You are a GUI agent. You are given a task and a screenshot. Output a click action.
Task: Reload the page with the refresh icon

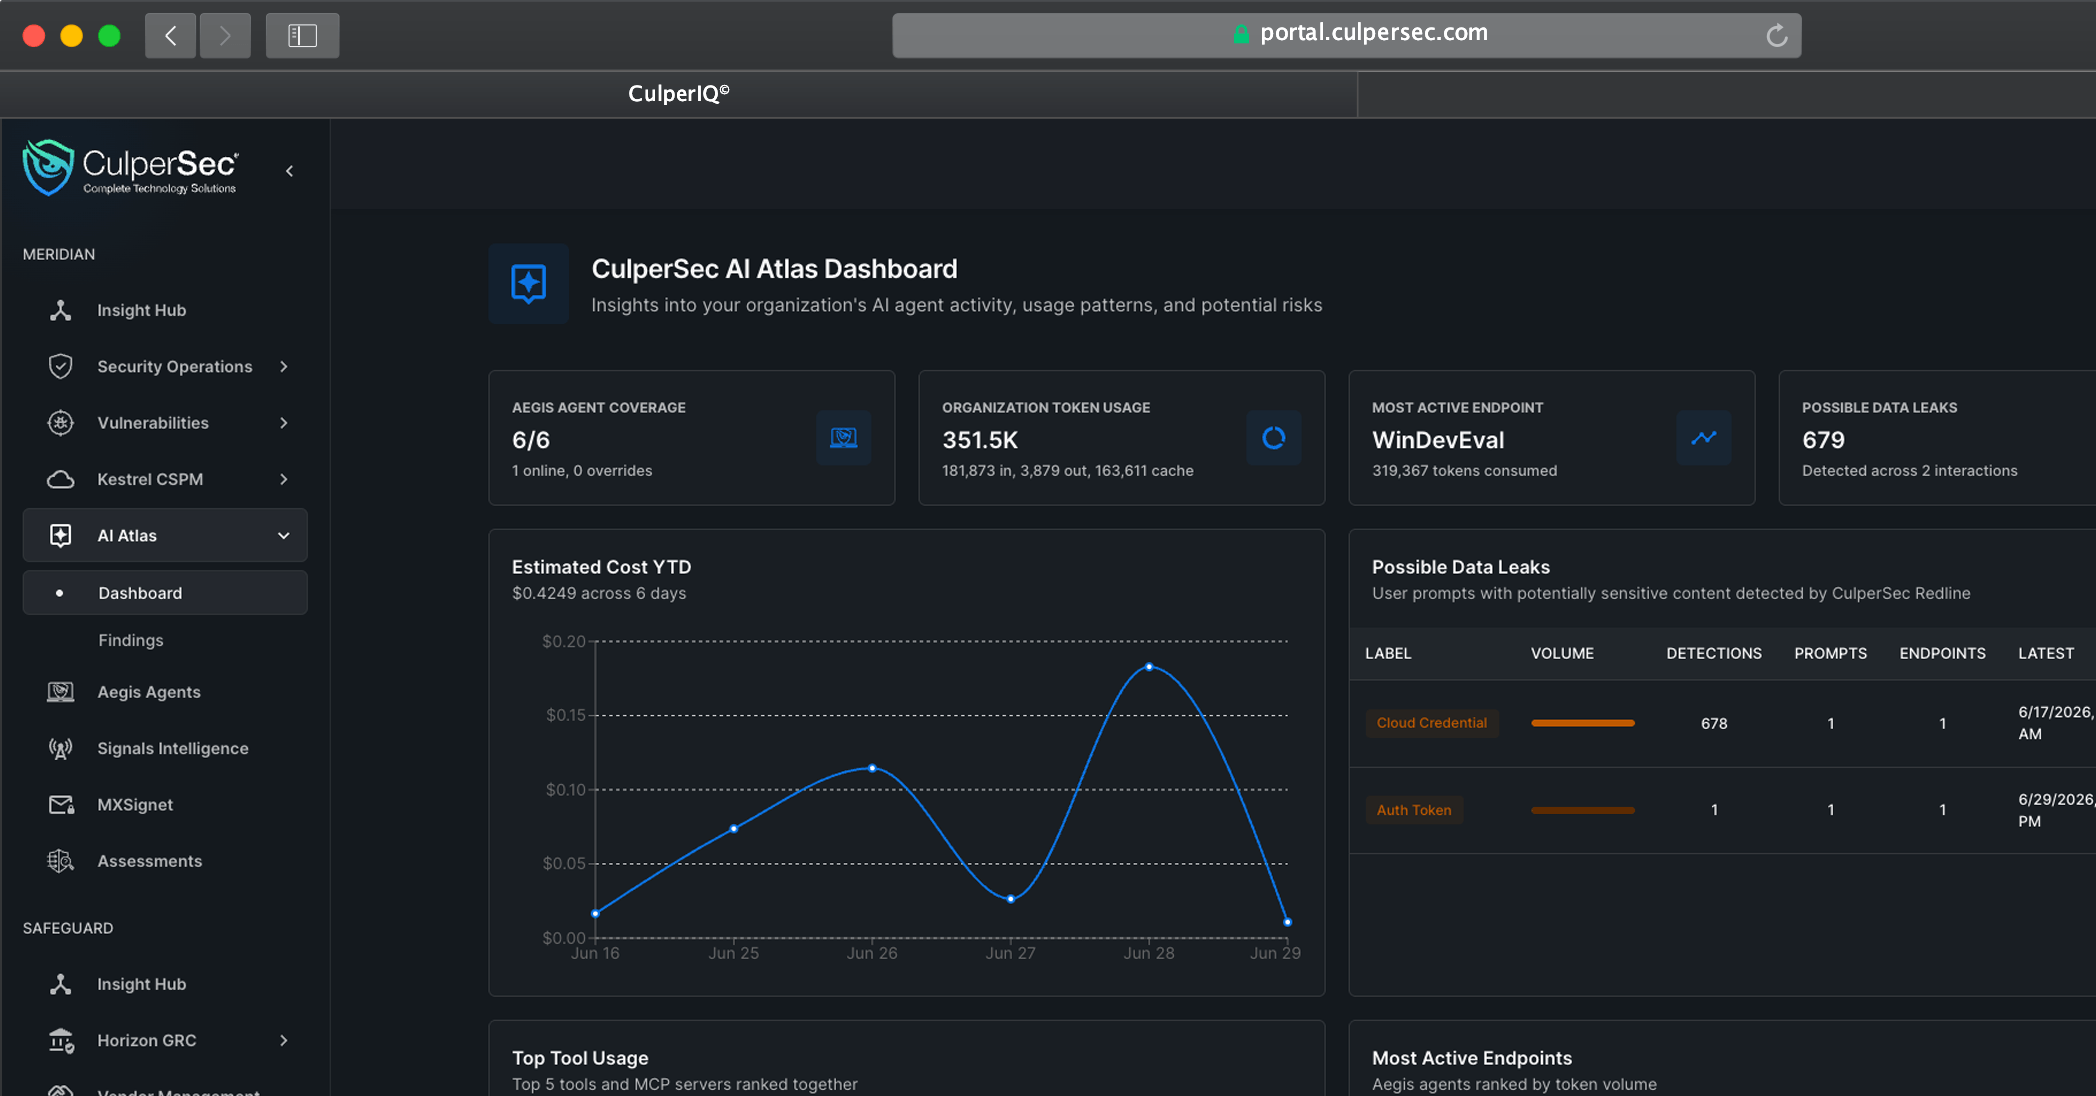1776,35
